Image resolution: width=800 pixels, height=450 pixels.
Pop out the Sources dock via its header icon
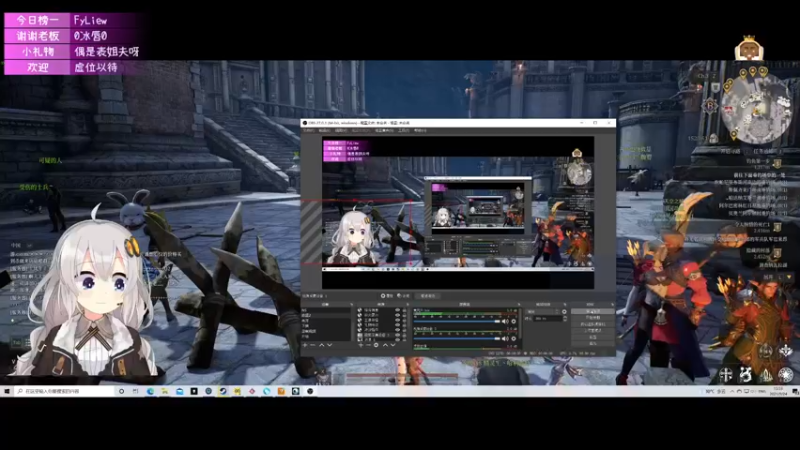tap(408, 305)
